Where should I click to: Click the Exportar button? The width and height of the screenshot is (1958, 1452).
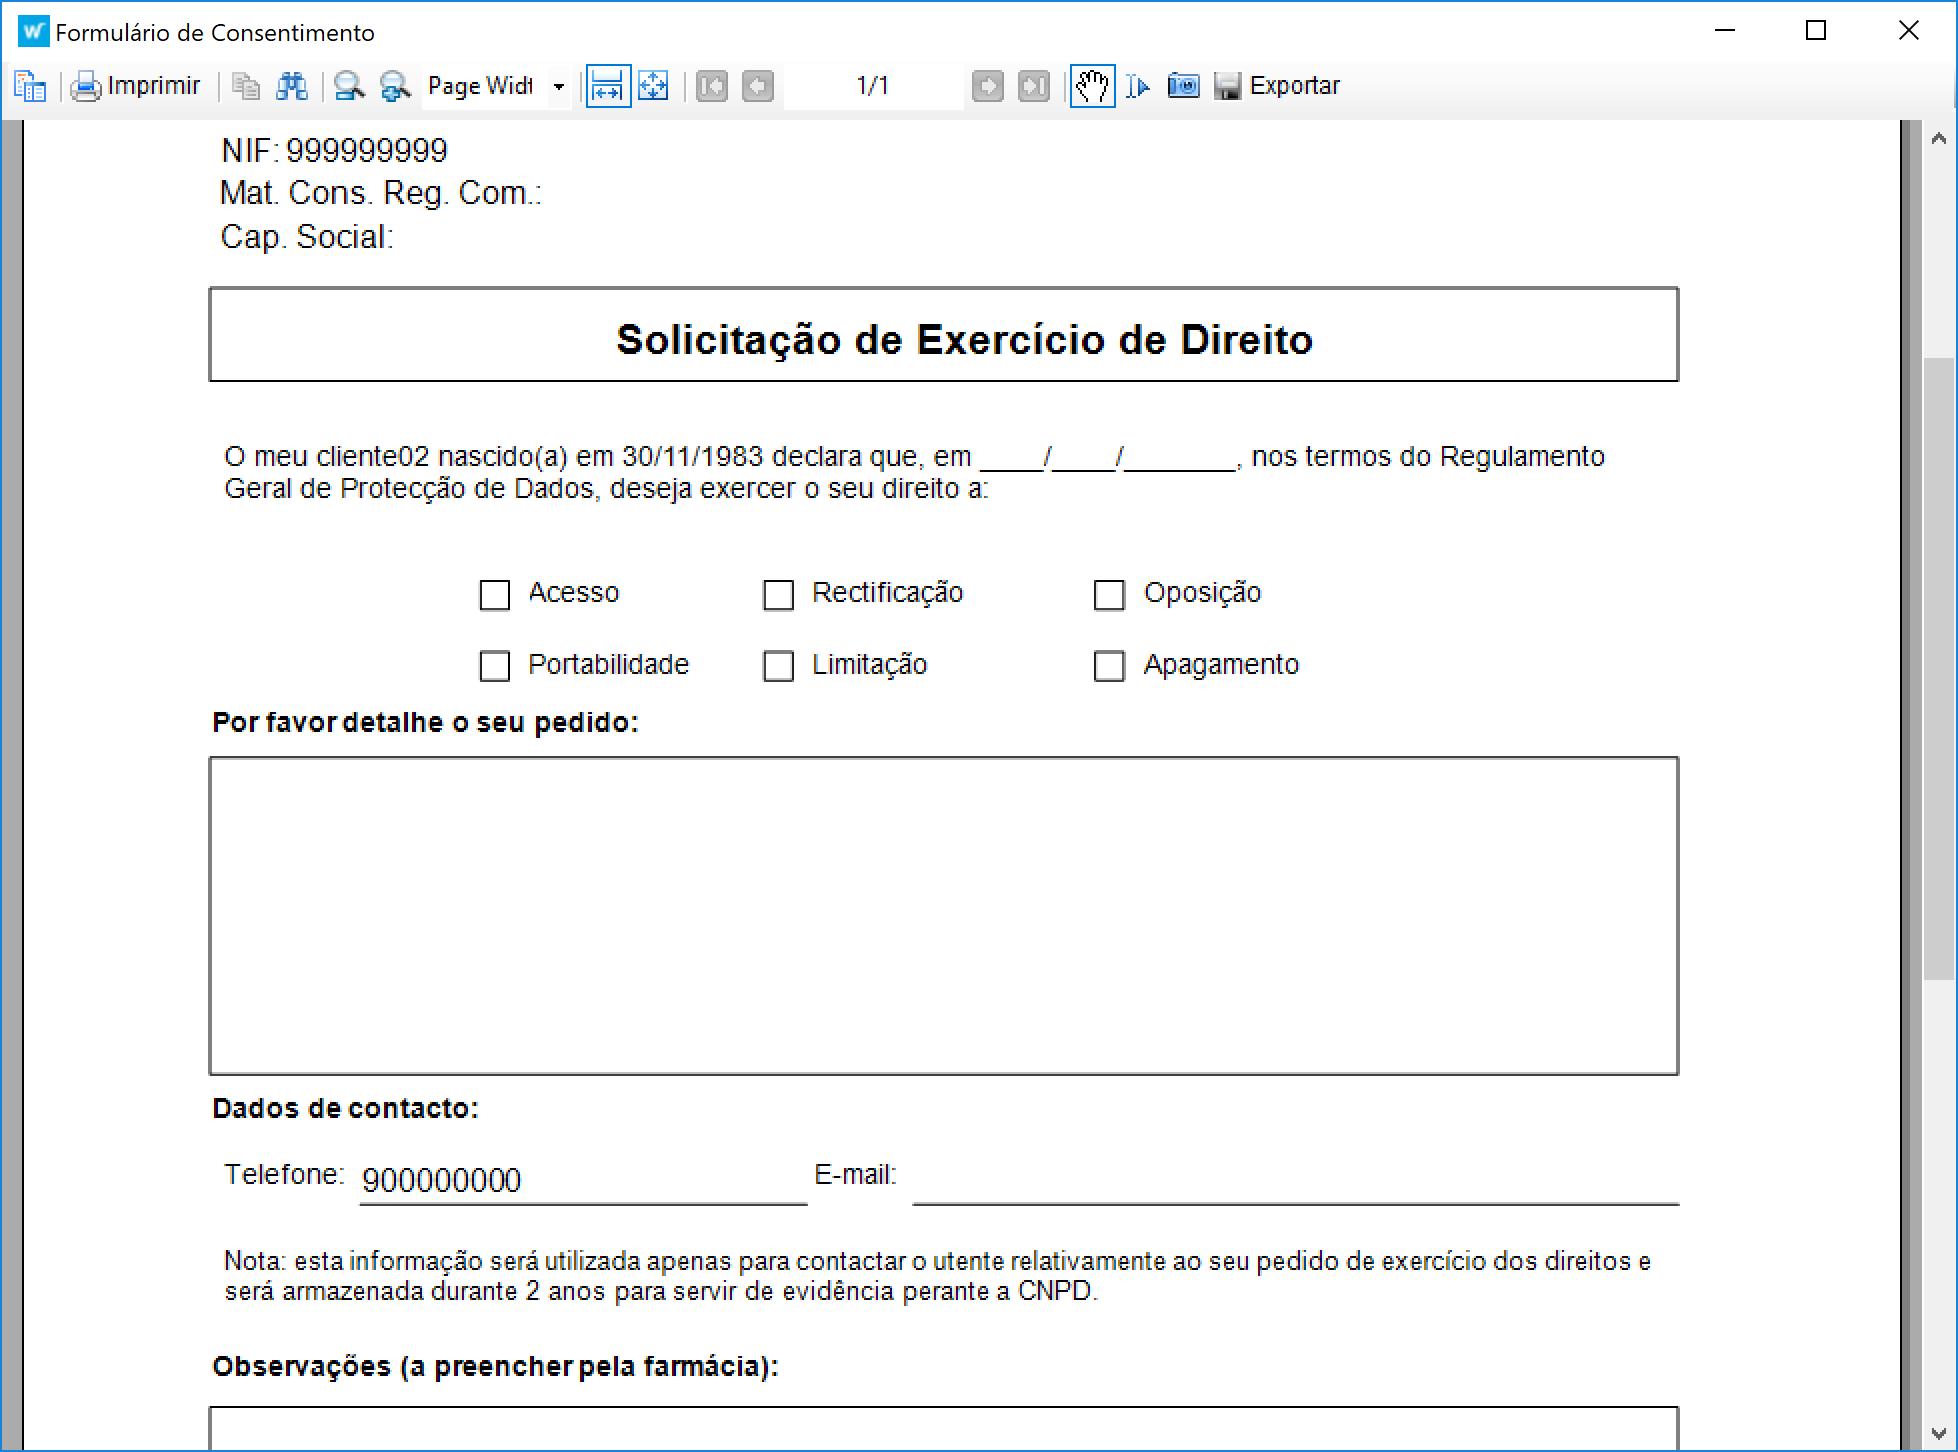pyautogui.click(x=1277, y=86)
